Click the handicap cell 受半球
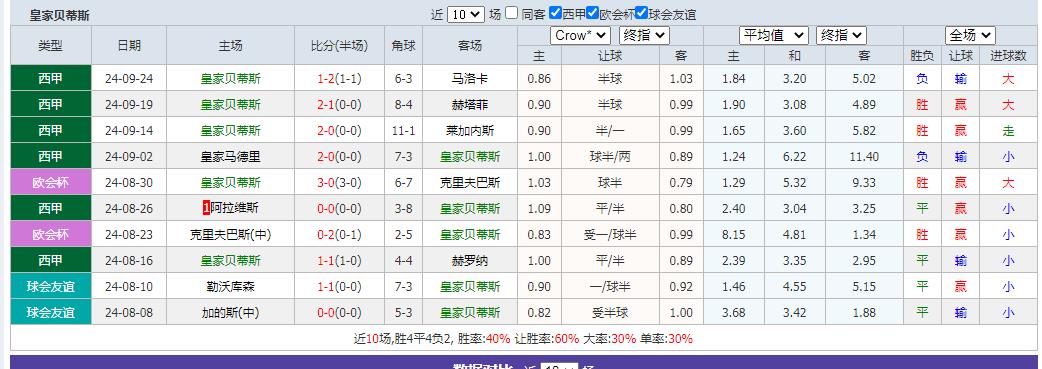Viewport: 1042px width, 369px height. point(610,312)
